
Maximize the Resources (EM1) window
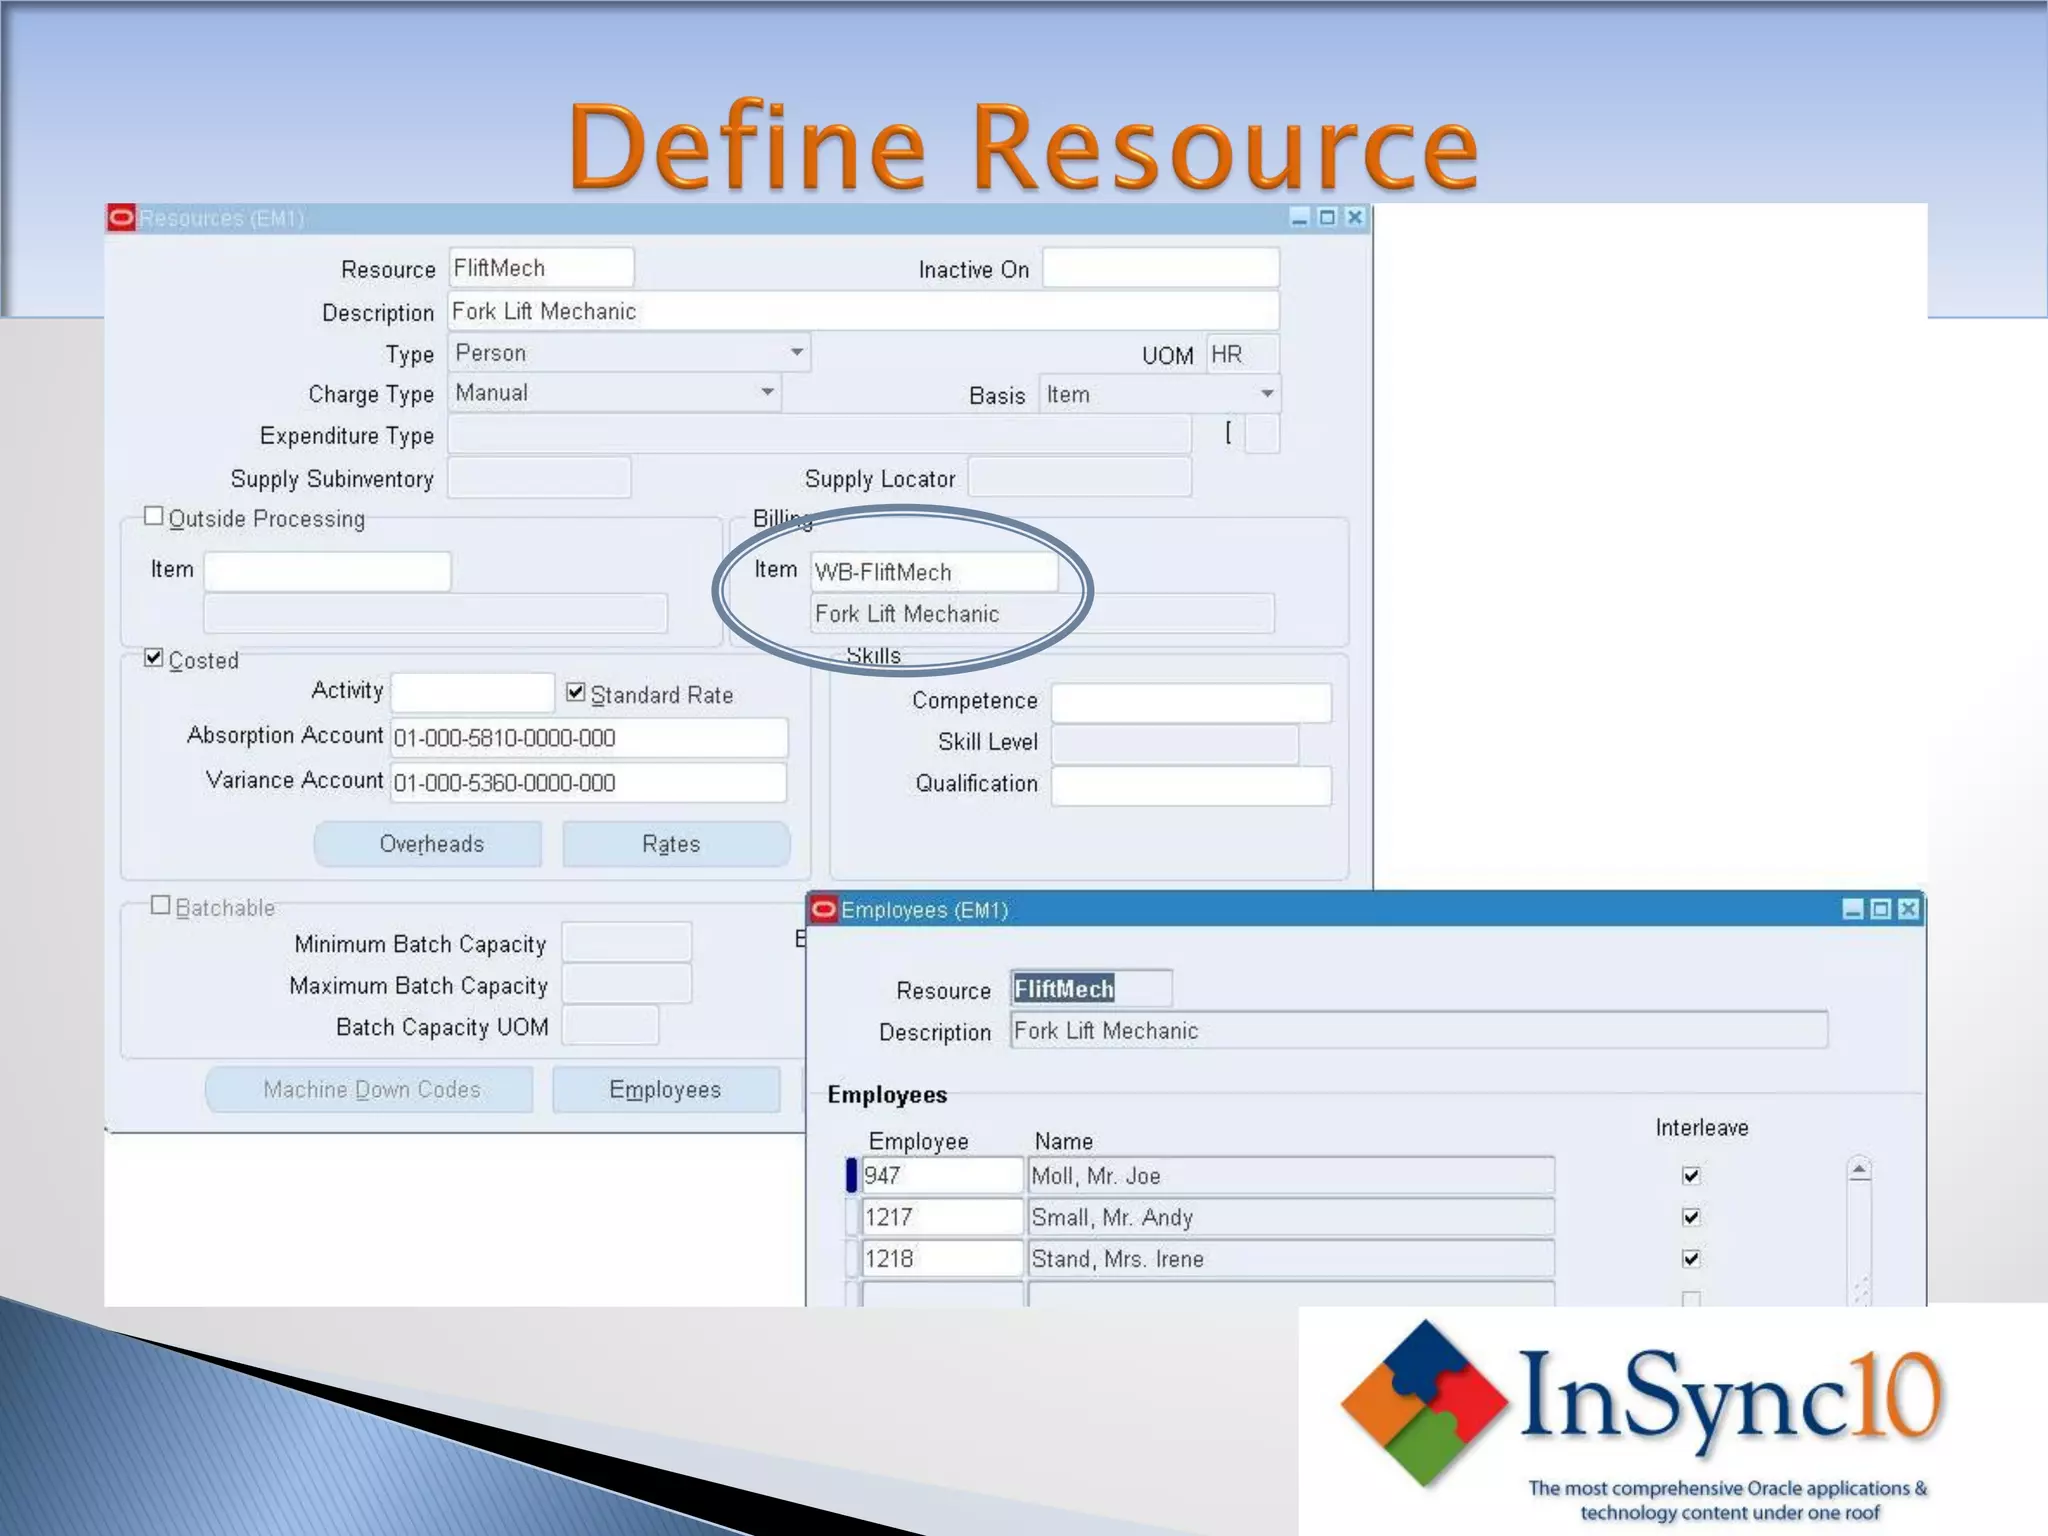[x=1327, y=217]
